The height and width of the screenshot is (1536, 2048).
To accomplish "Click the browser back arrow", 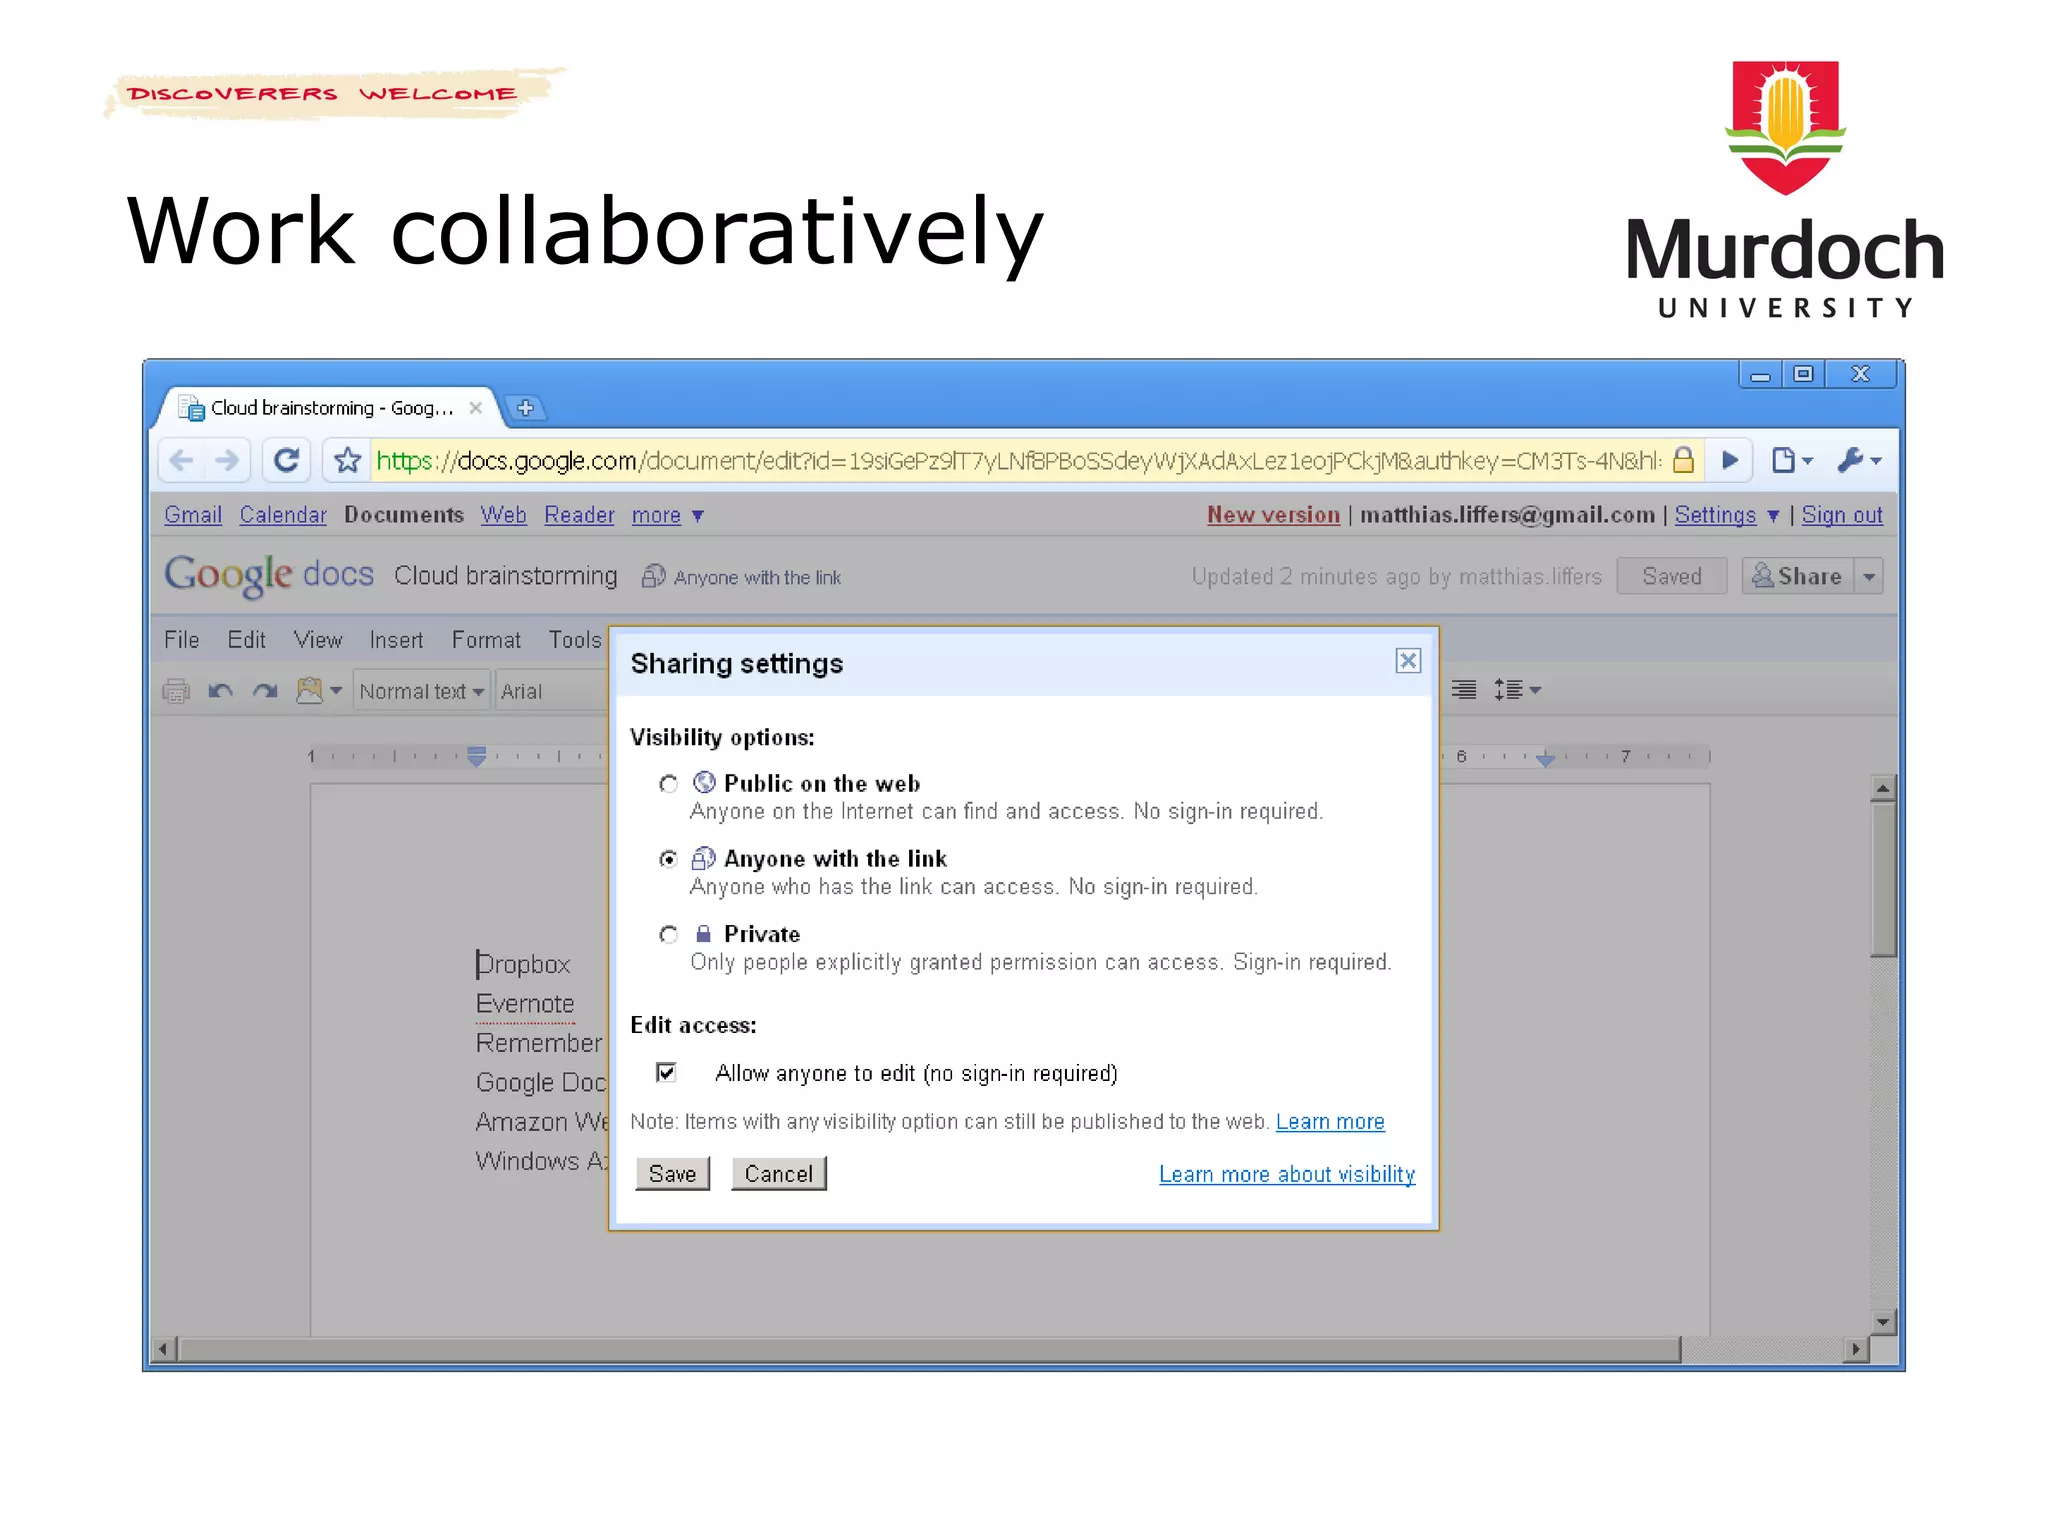I will pos(182,460).
